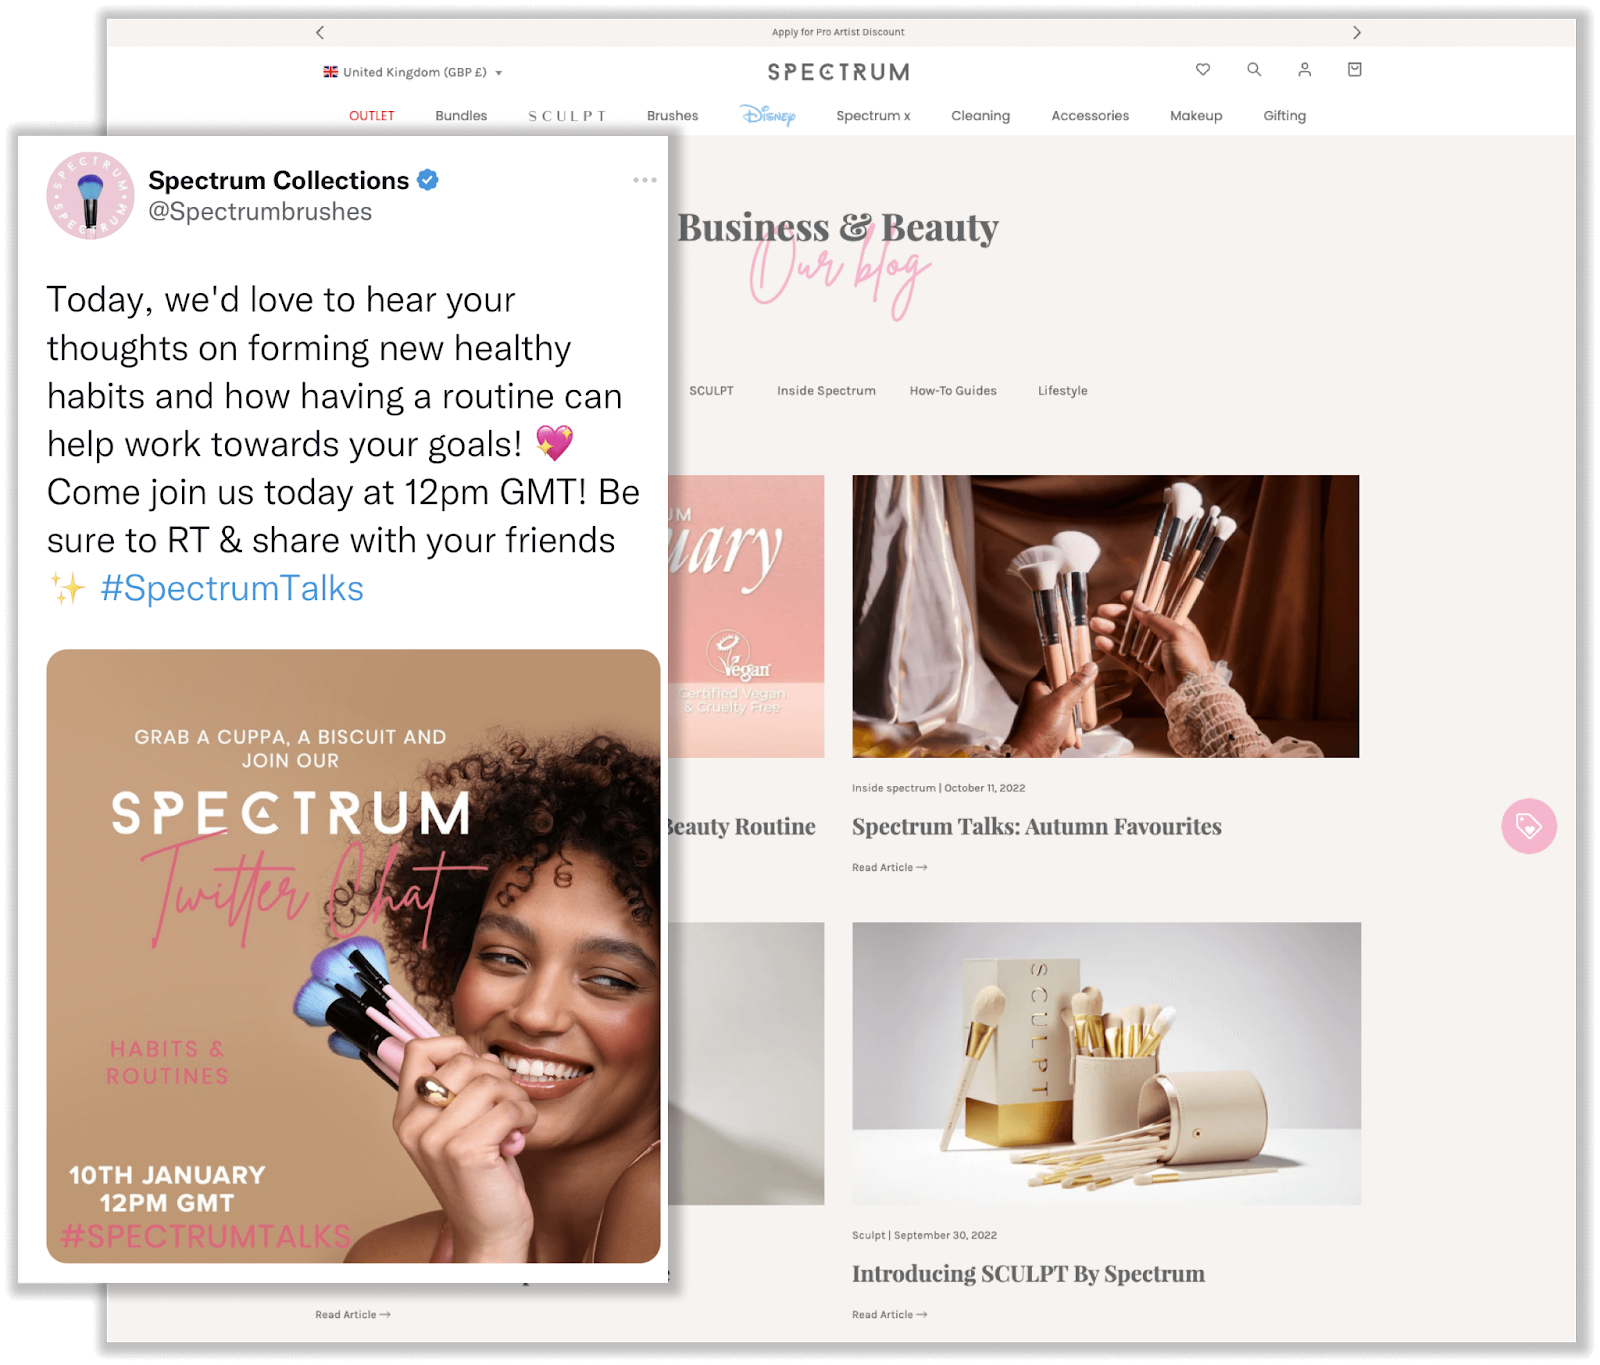Image resolution: width=1600 pixels, height=1365 pixels.
Task: Open the Accessories navigation item
Action: click(1090, 116)
